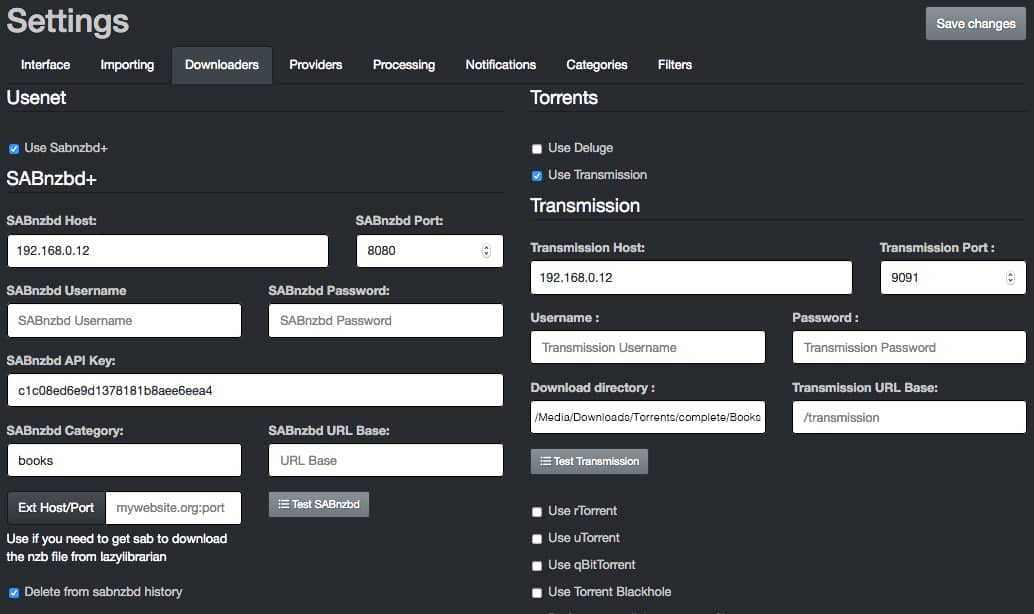The image size is (1034, 614).
Task: Click the SABnzbd Category field
Action: click(x=124, y=460)
